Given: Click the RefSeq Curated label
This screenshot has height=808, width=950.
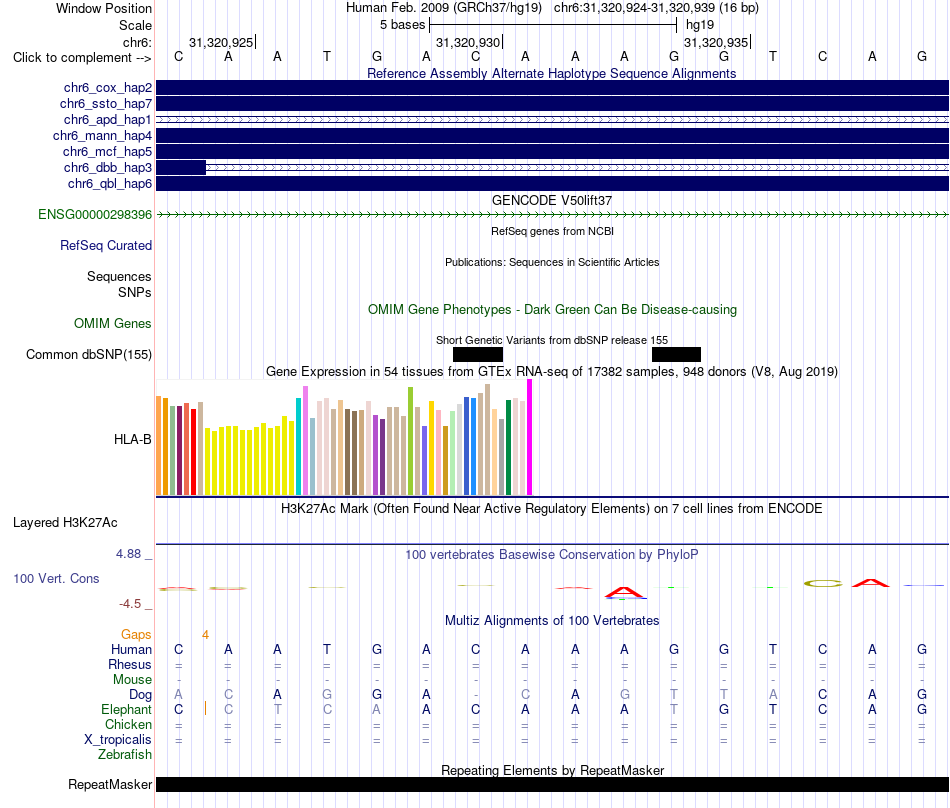Looking at the screenshot, I should pyautogui.click(x=106, y=245).
